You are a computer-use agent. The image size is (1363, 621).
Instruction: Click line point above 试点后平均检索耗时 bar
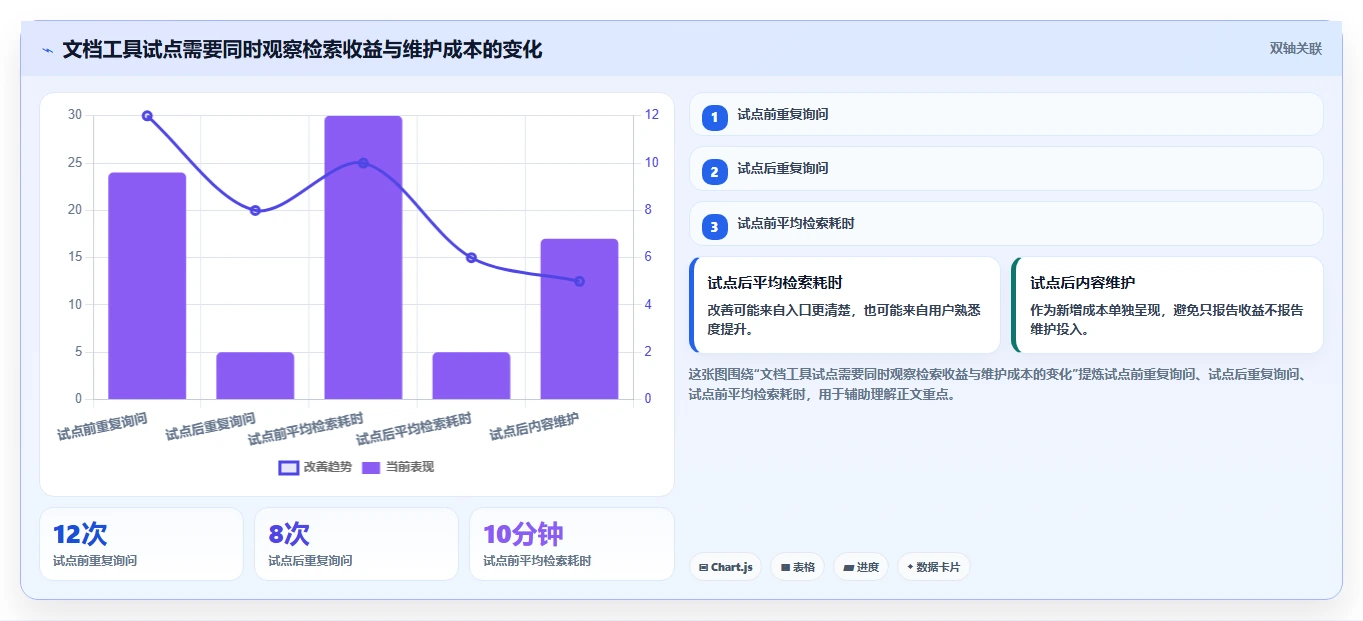(x=471, y=257)
